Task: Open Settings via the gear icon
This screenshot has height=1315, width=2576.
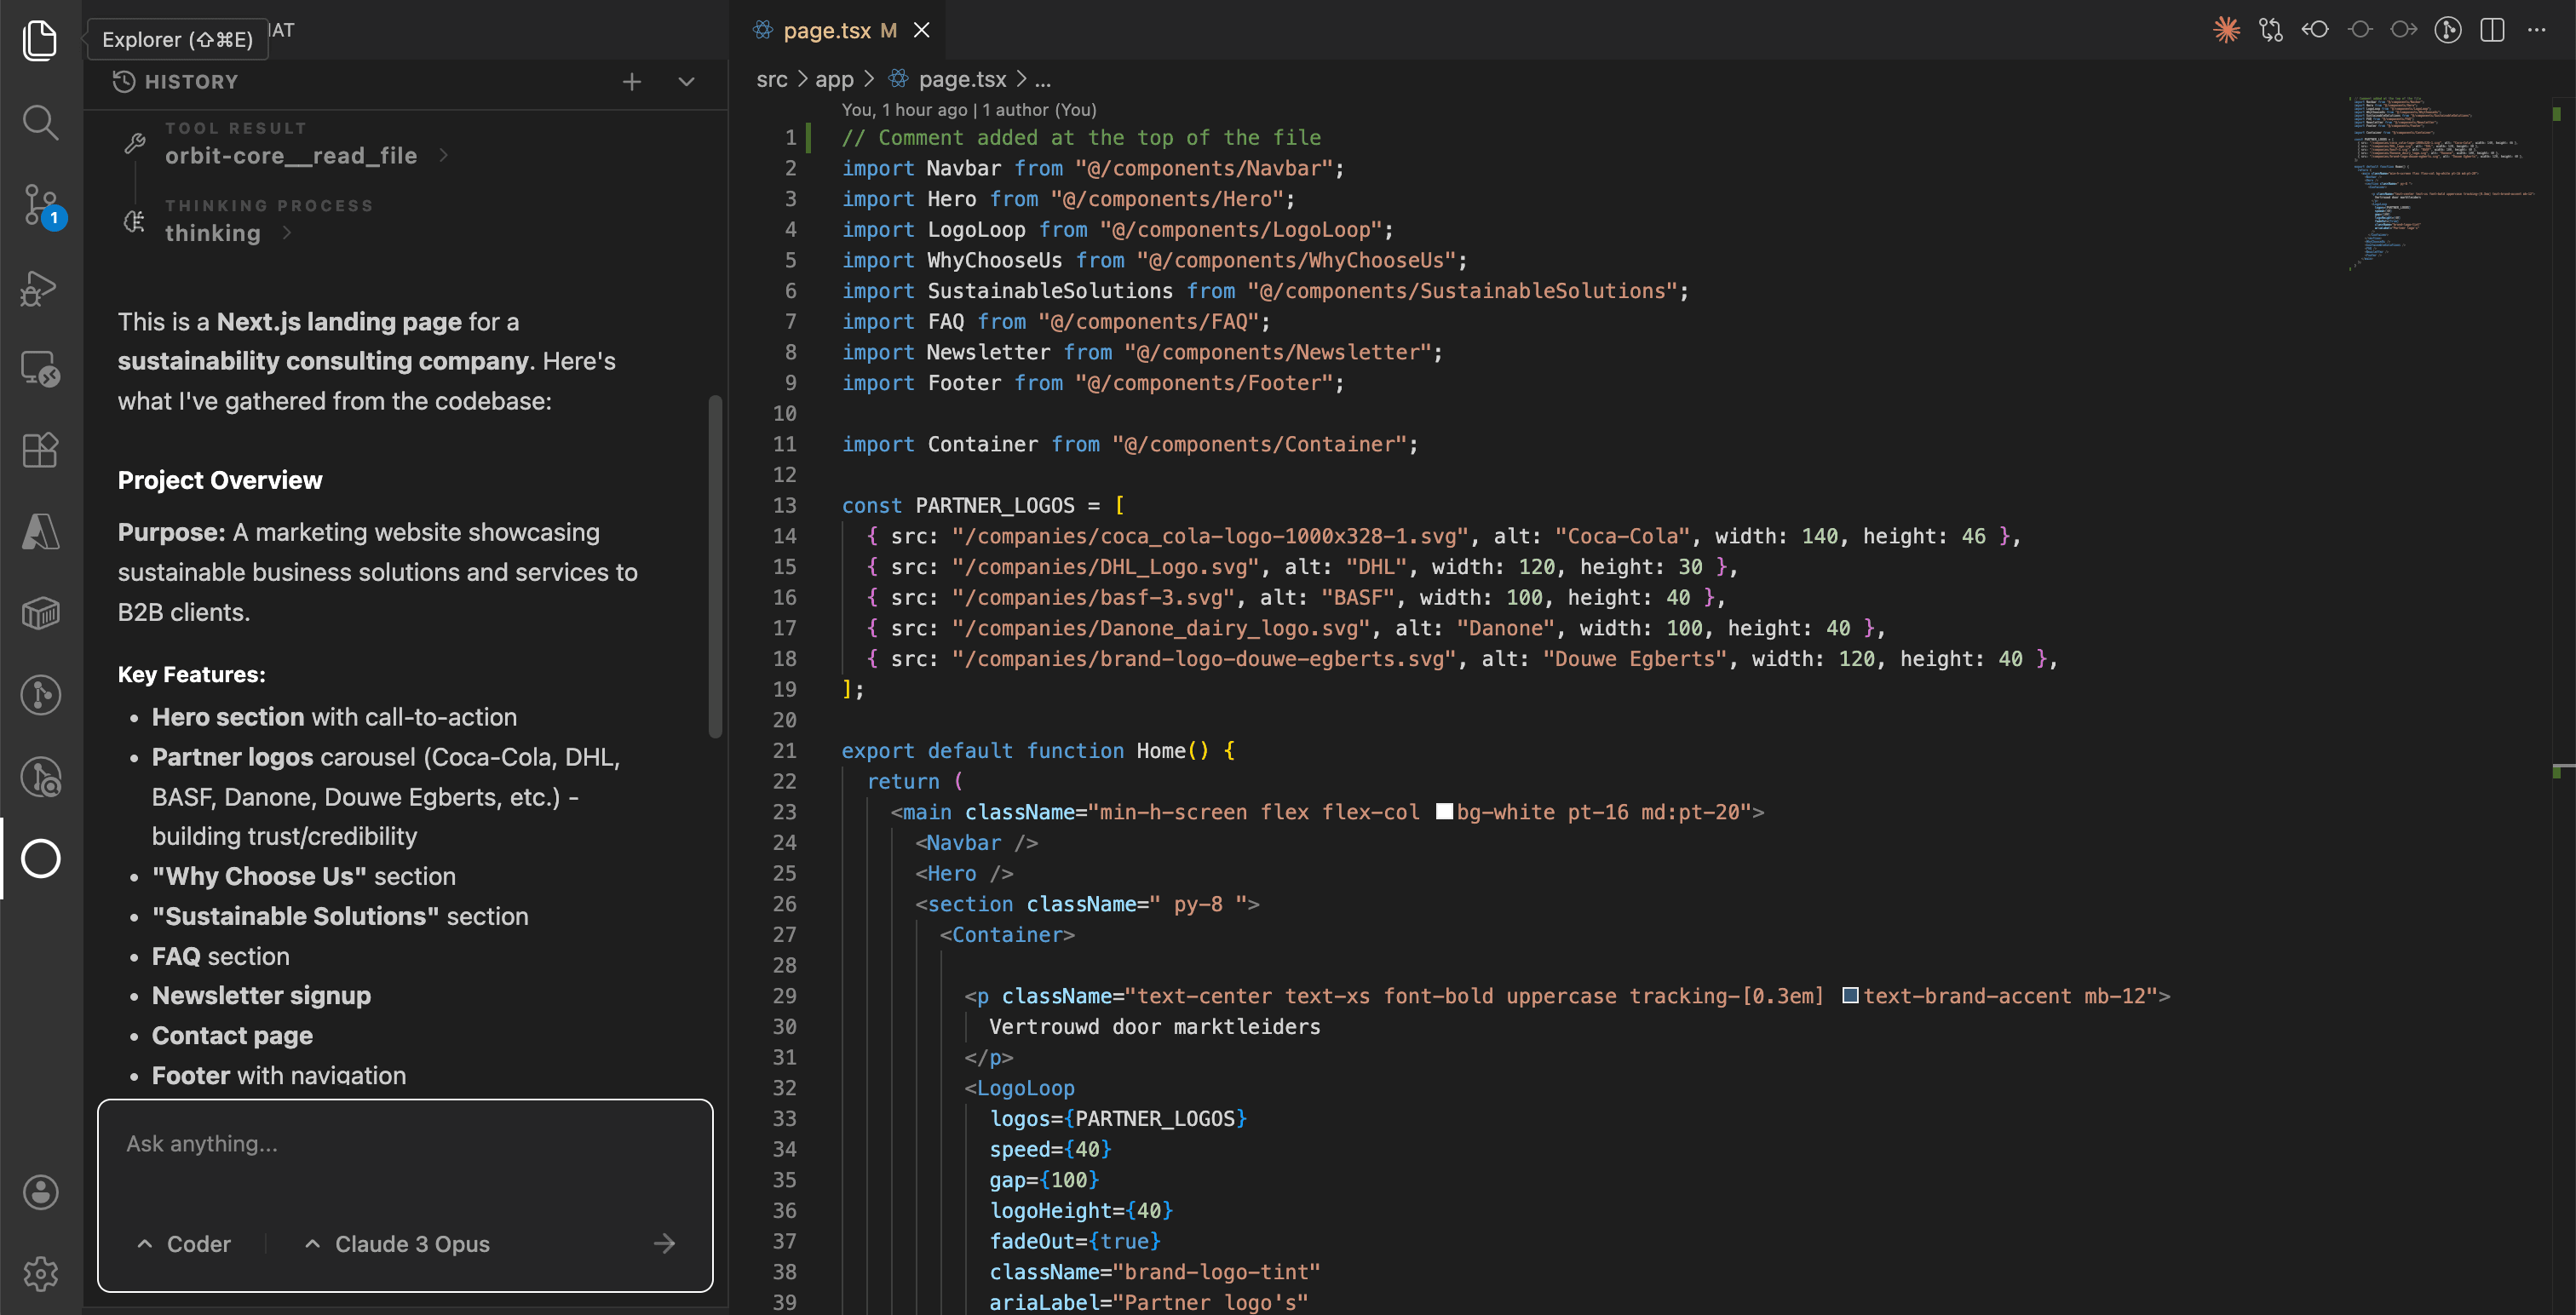Action: pos(40,1273)
